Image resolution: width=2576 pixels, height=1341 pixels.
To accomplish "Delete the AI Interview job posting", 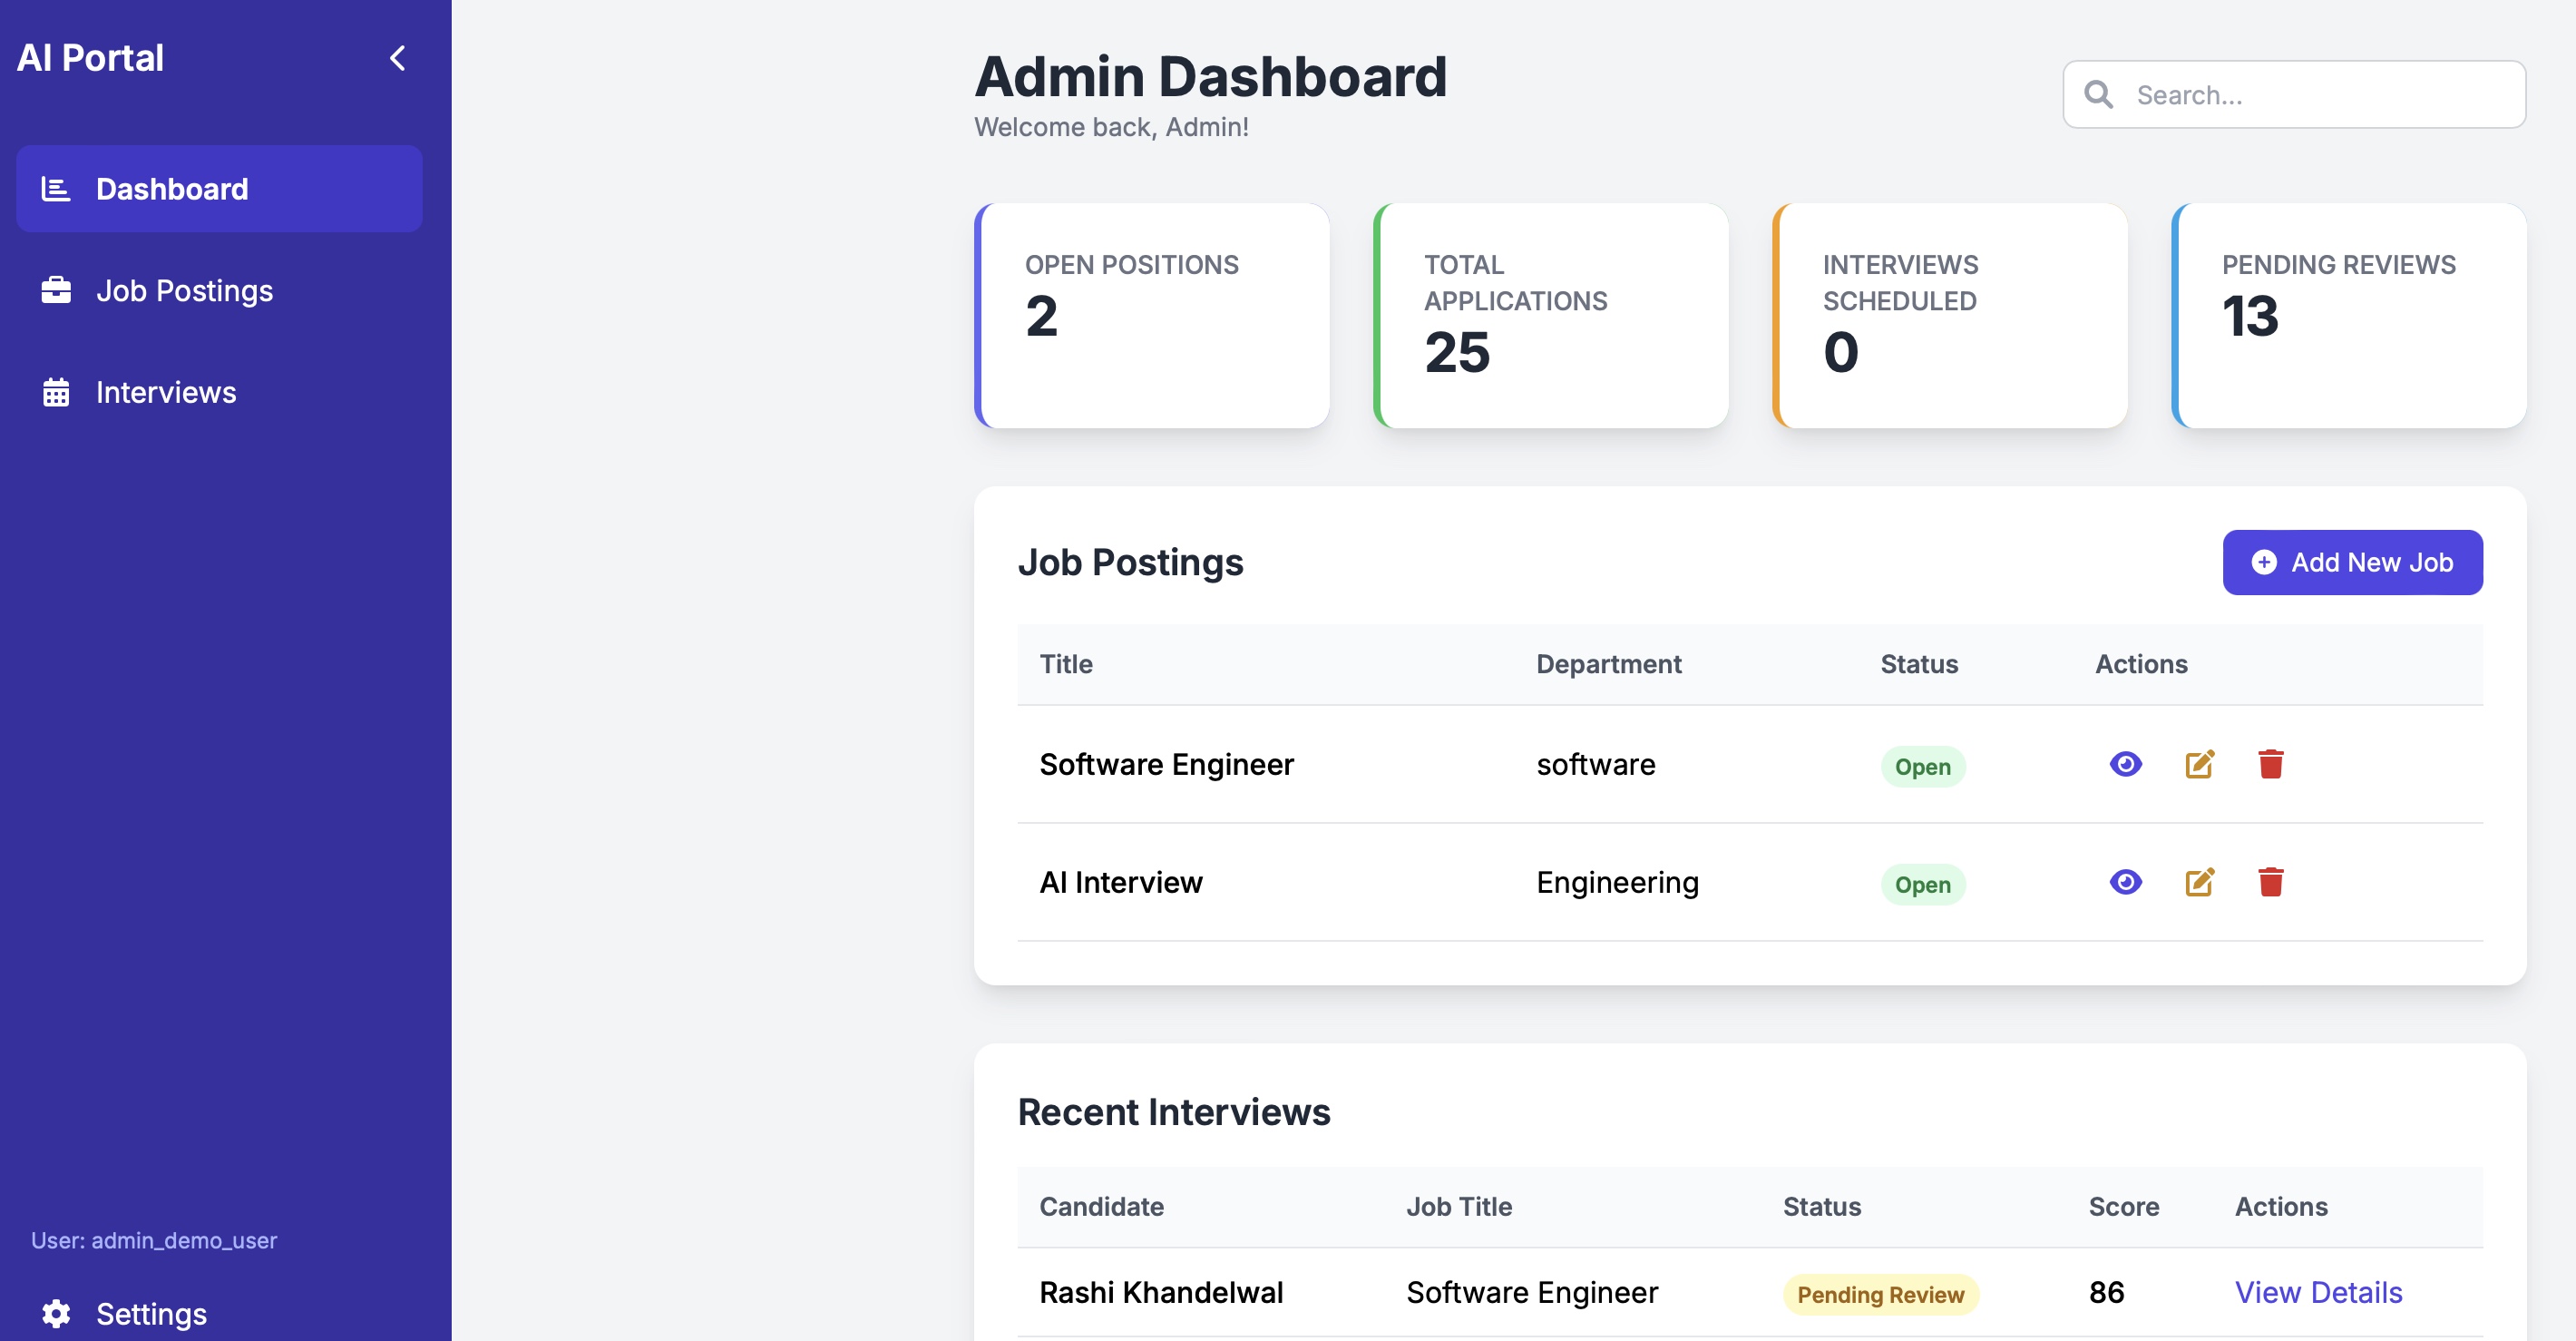I will point(2271,882).
